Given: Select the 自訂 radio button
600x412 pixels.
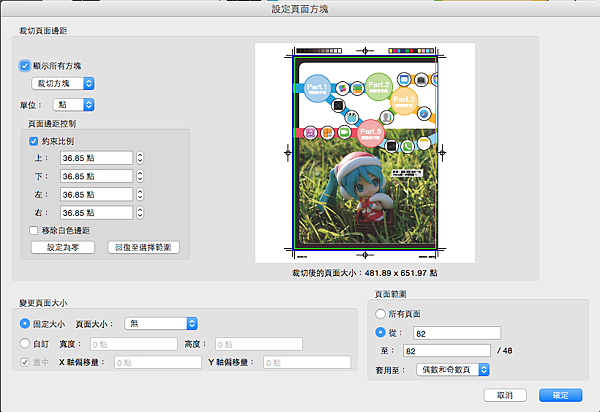Looking at the screenshot, I should tap(25, 344).
